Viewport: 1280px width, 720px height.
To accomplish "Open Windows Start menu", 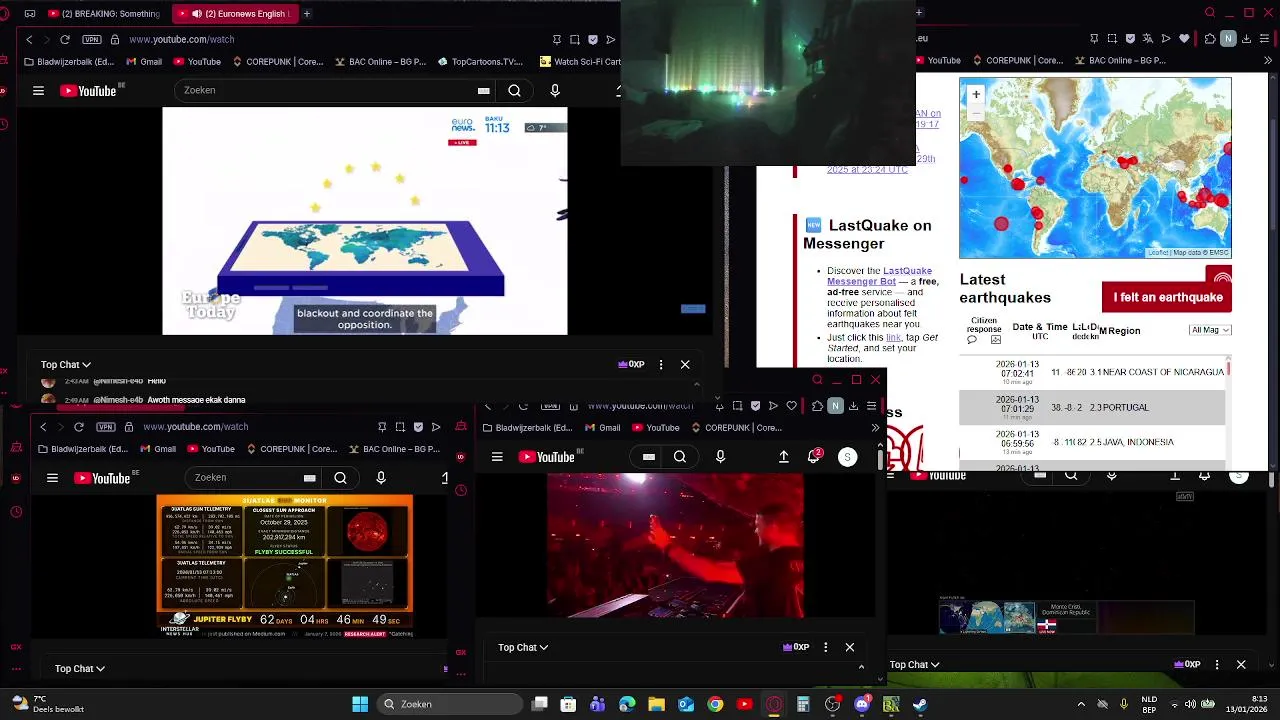I will click(x=360, y=704).
